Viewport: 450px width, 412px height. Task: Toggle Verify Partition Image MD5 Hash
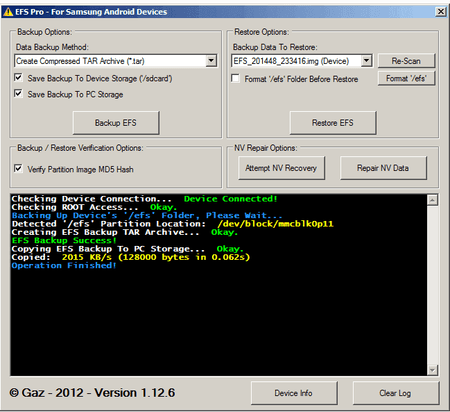tap(18, 168)
